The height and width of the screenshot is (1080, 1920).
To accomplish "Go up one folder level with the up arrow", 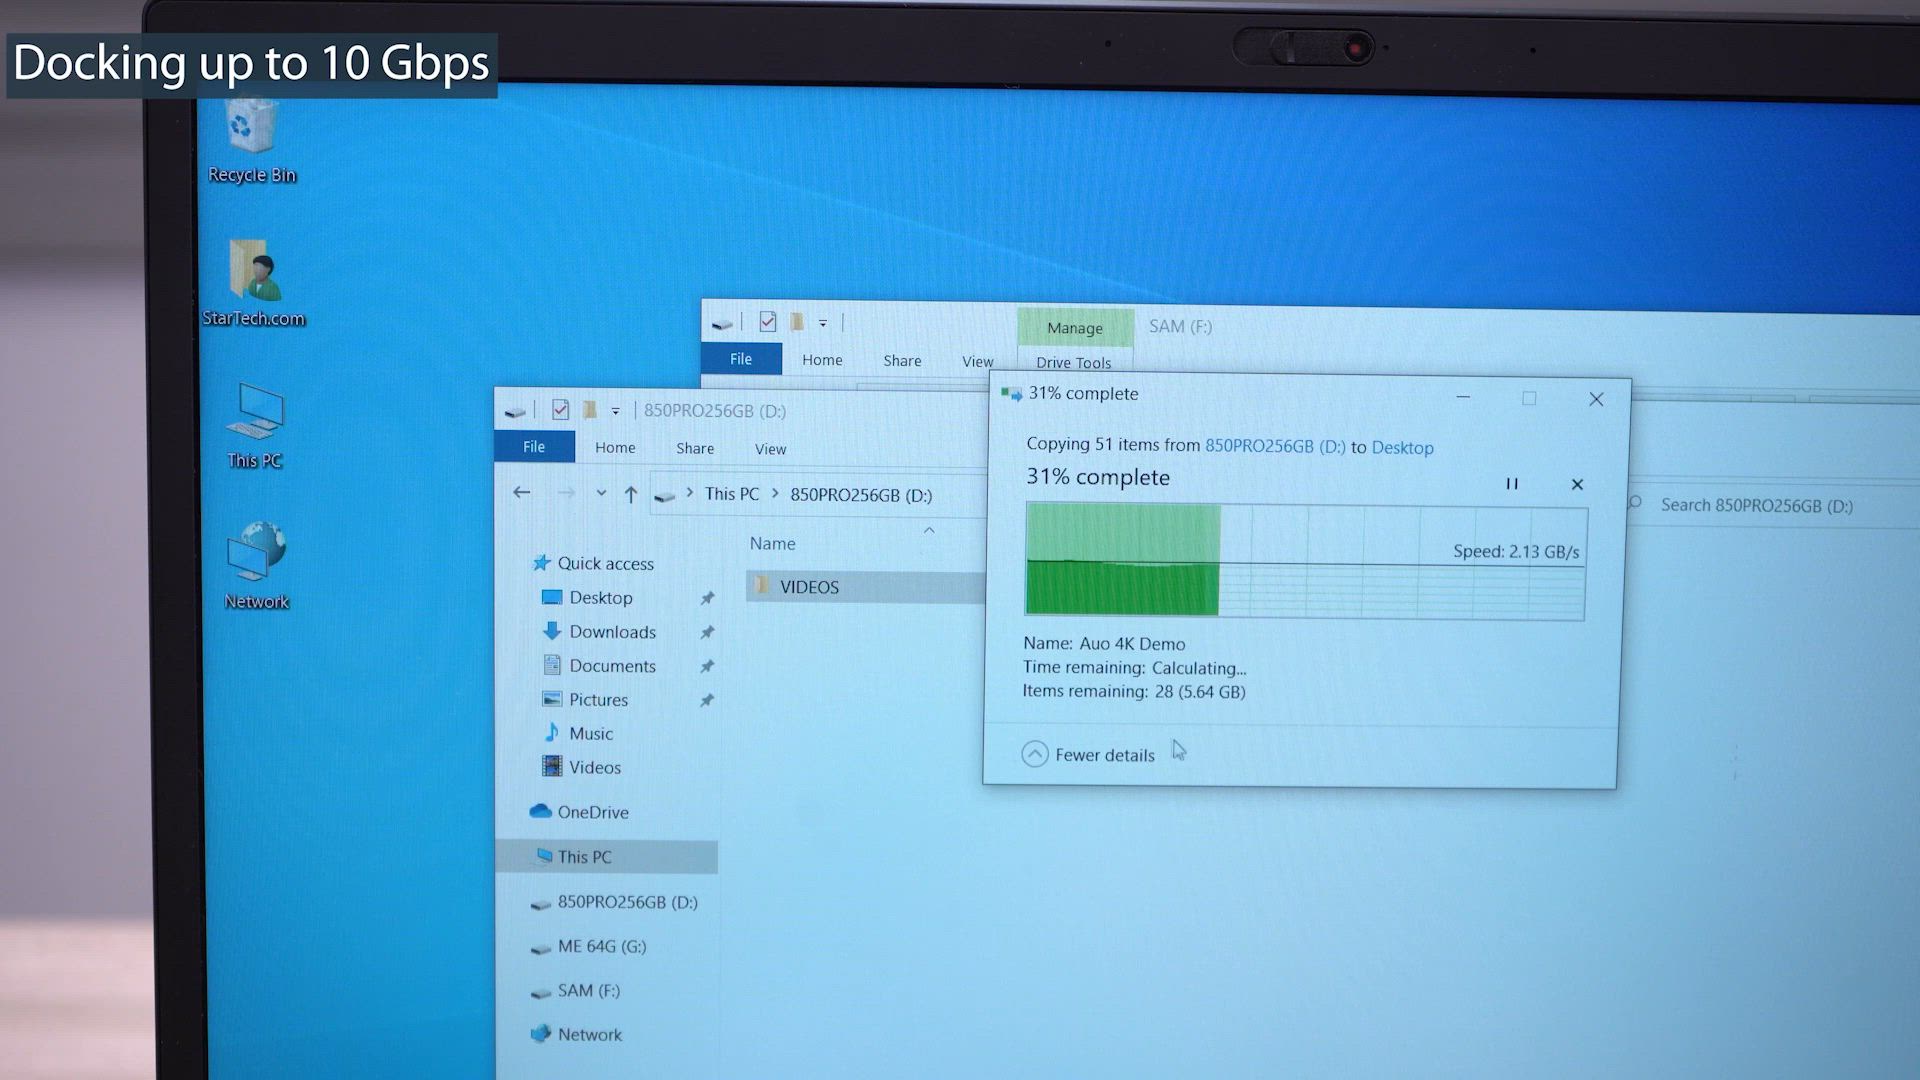I will coord(631,494).
